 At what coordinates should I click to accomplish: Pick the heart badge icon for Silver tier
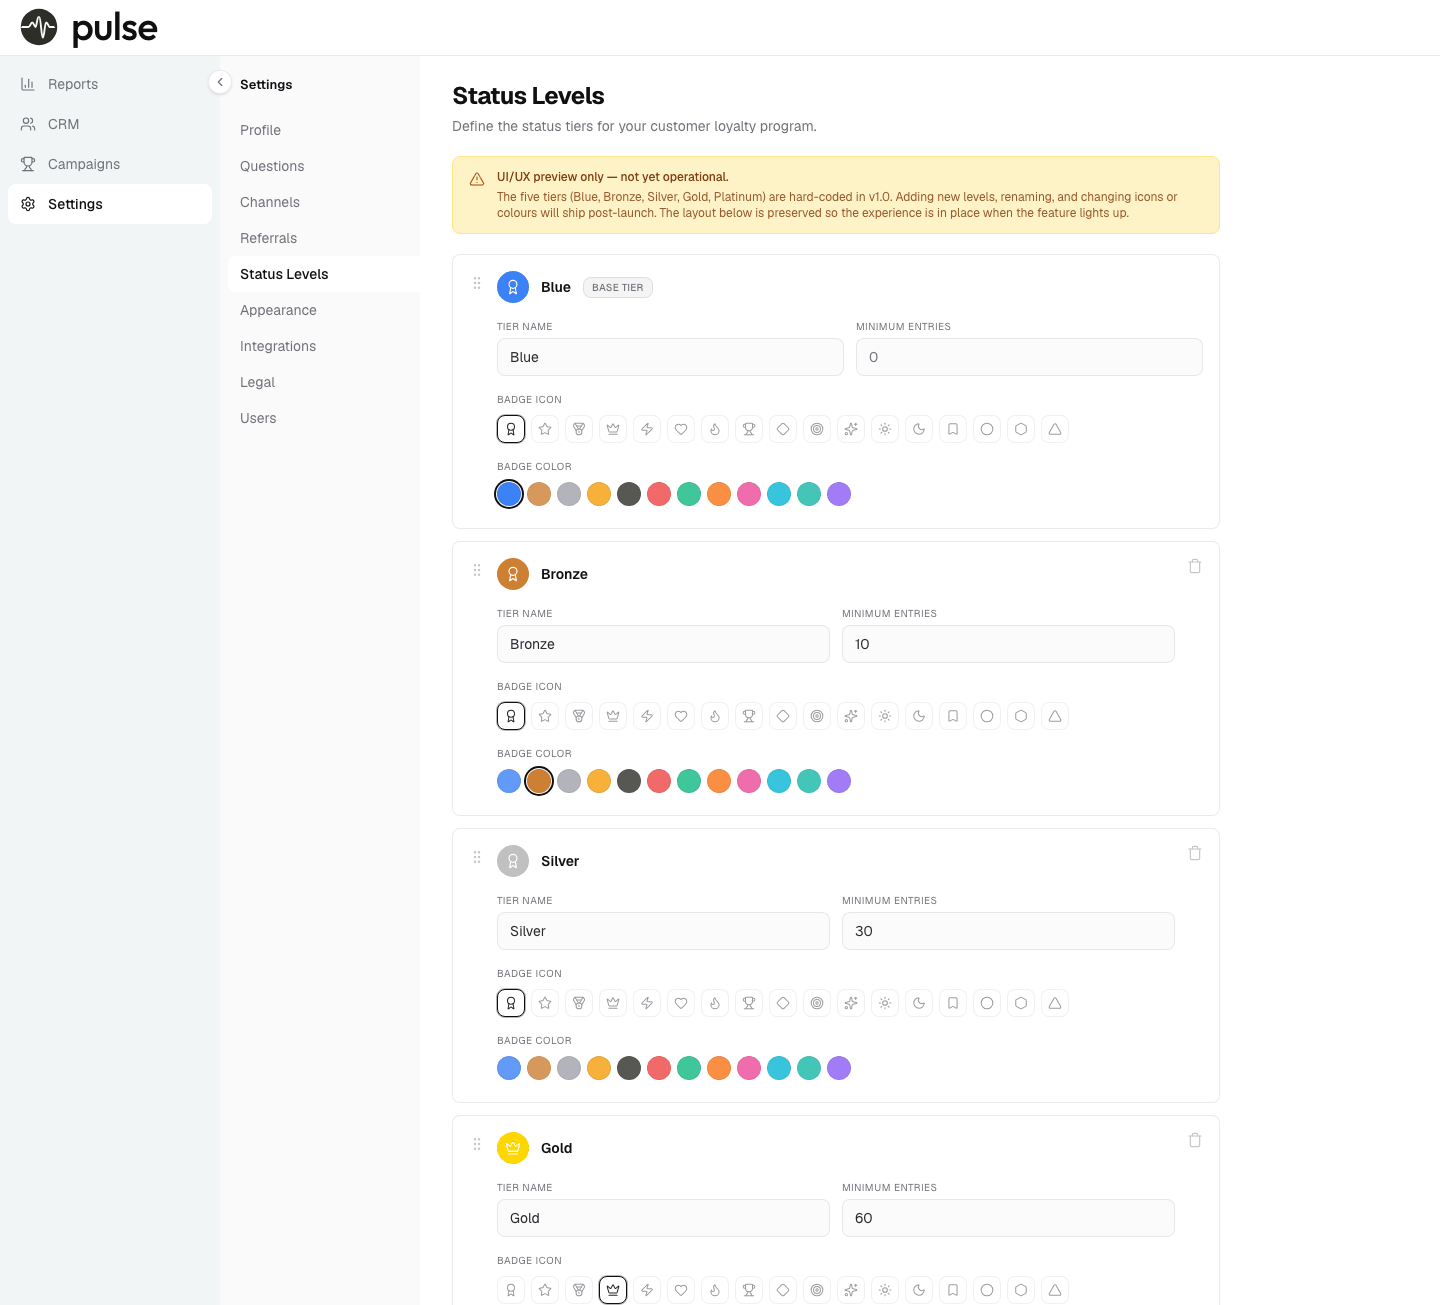[x=681, y=1003]
